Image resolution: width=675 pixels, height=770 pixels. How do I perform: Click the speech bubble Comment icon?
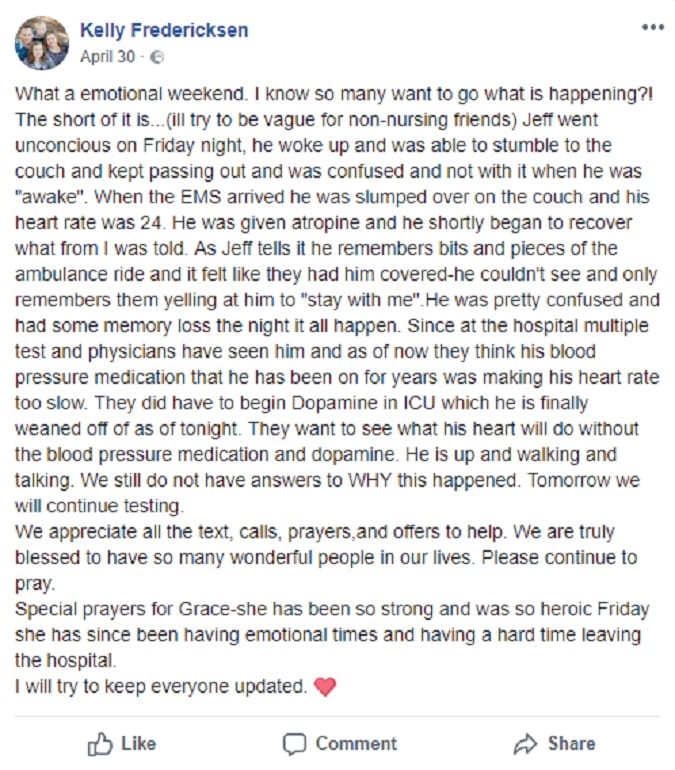click(x=295, y=744)
